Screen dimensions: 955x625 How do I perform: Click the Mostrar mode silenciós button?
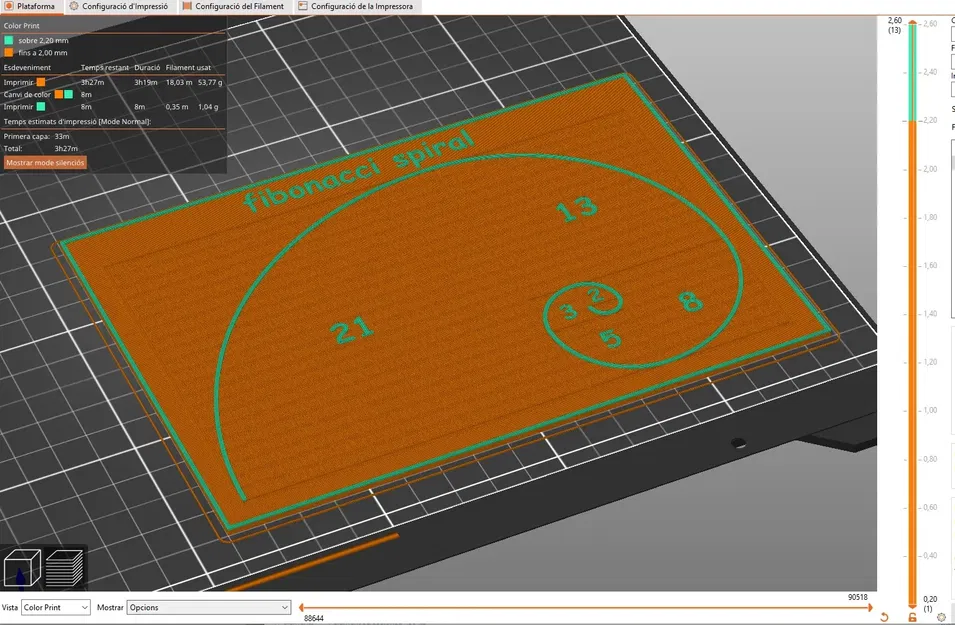(x=45, y=163)
